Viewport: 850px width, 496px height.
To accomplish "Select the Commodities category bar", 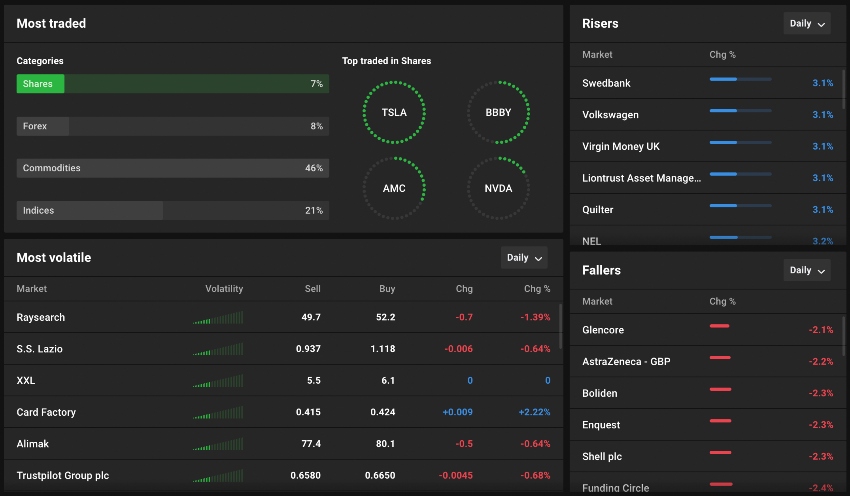I will tap(172, 168).
